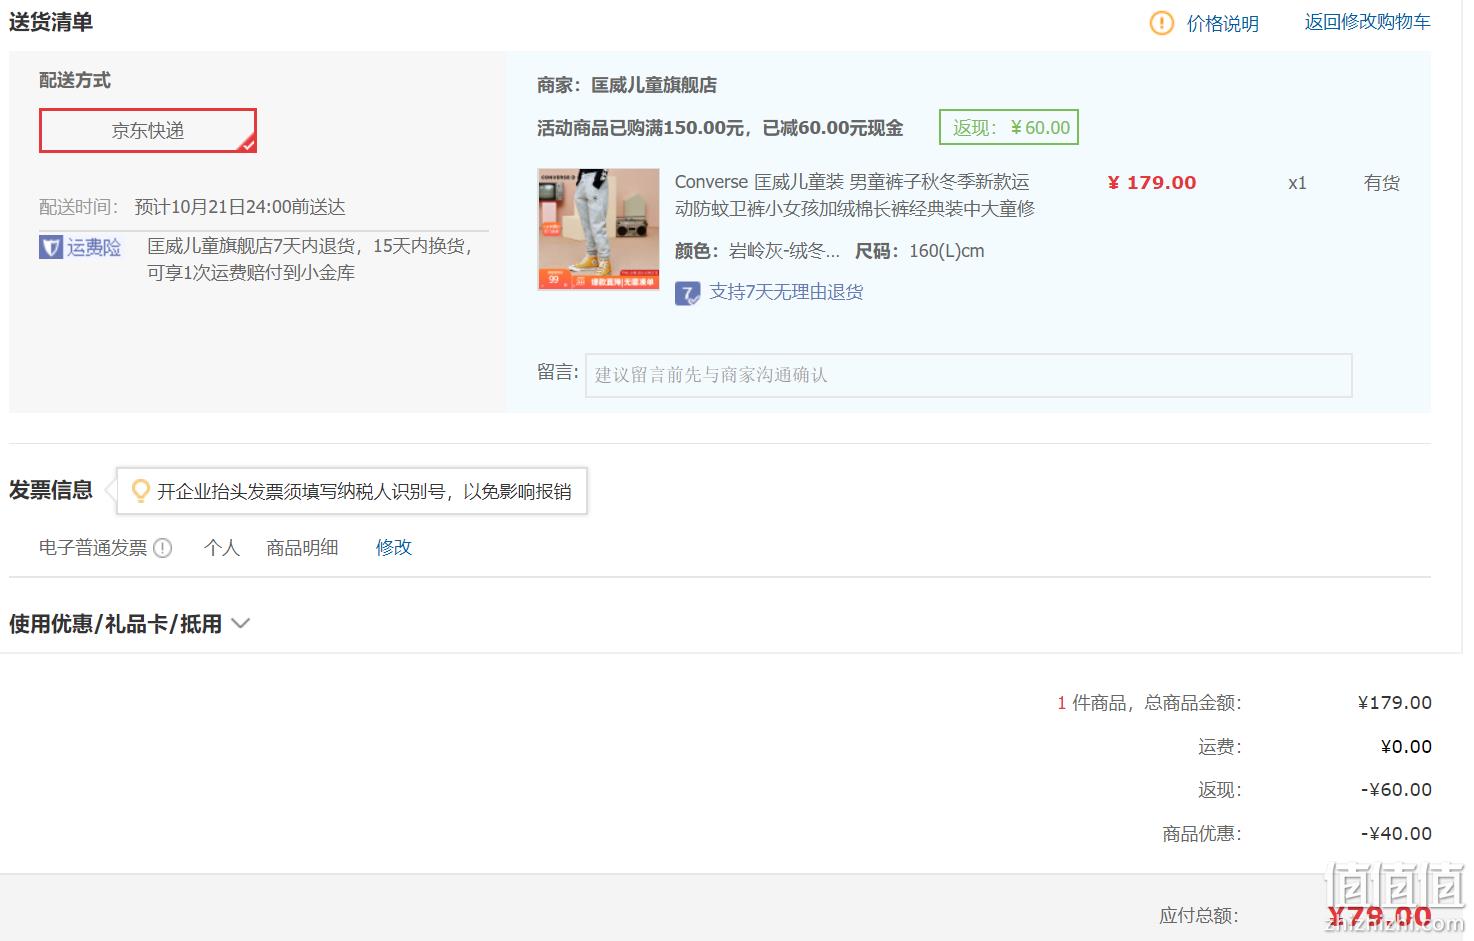1474x941 pixels.
Task: Click the 应付总额 total amount label
Action: coord(1199,915)
